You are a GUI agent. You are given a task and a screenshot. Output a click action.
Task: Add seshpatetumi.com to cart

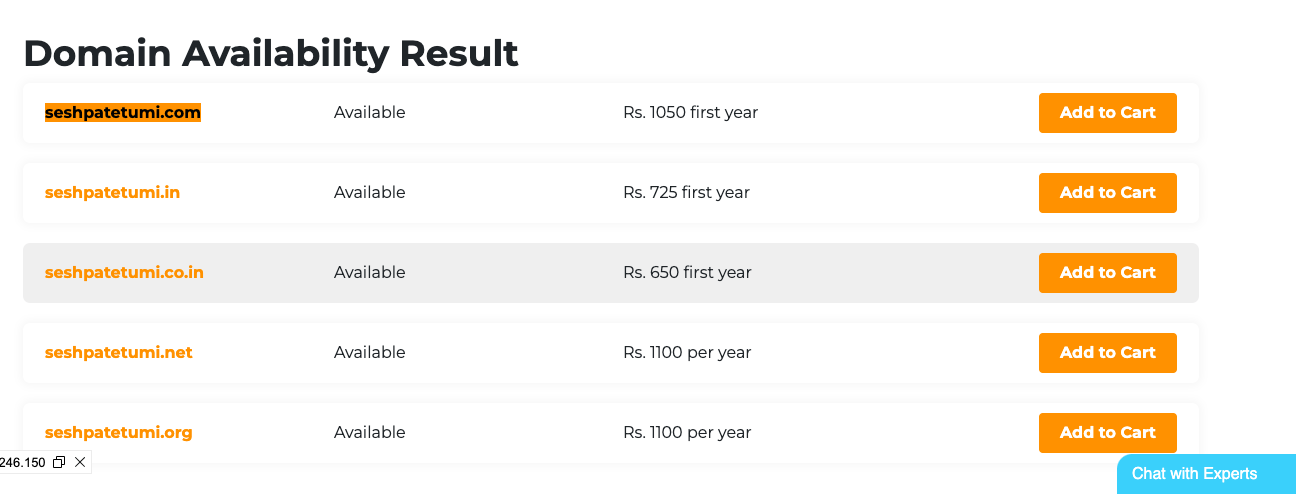pyautogui.click(x=1107, y=113)
